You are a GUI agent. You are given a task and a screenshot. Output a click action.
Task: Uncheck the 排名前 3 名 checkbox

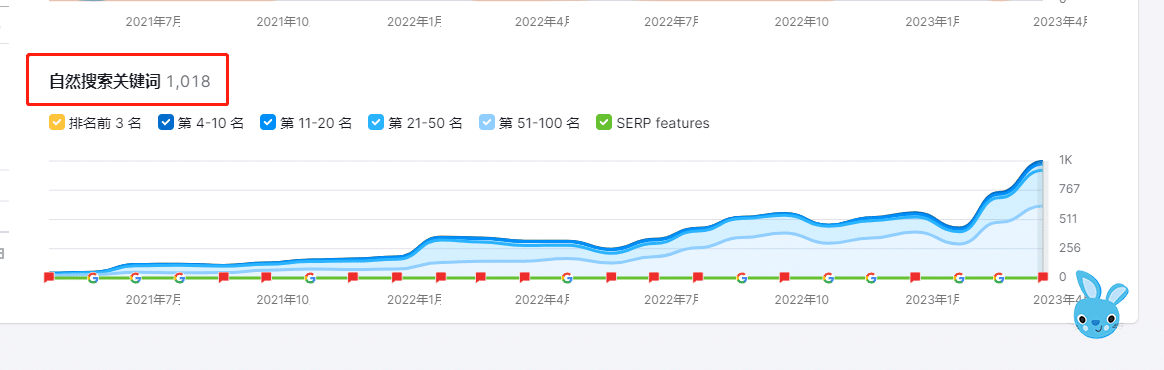point(57,123)
